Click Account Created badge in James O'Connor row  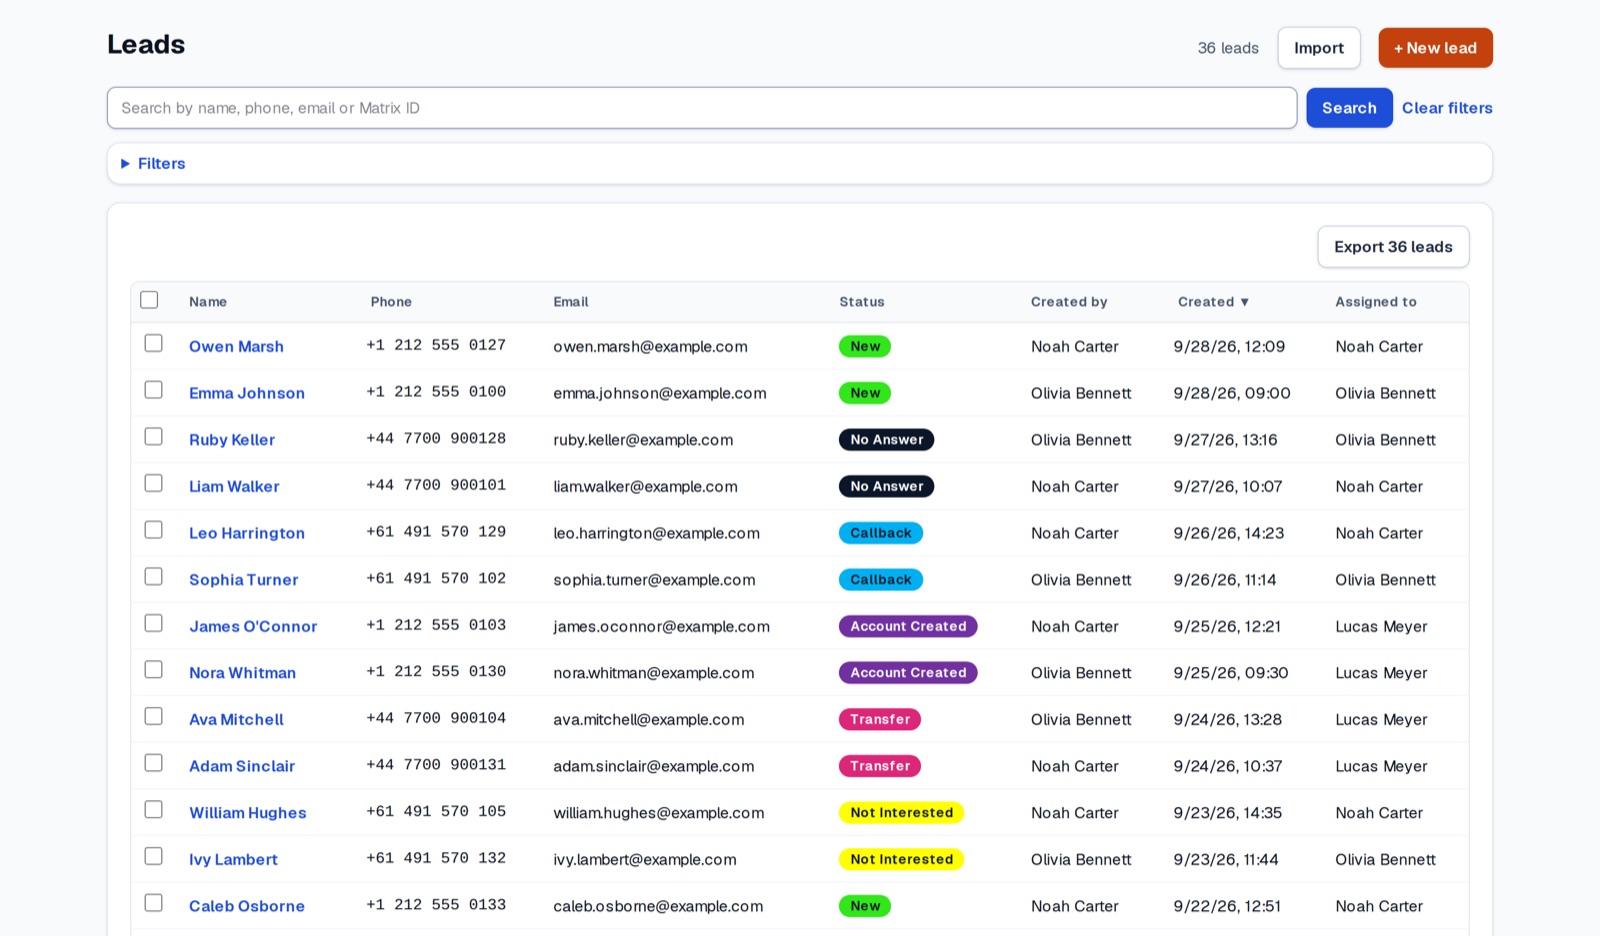pyautogui.click(x=908, y=627)
